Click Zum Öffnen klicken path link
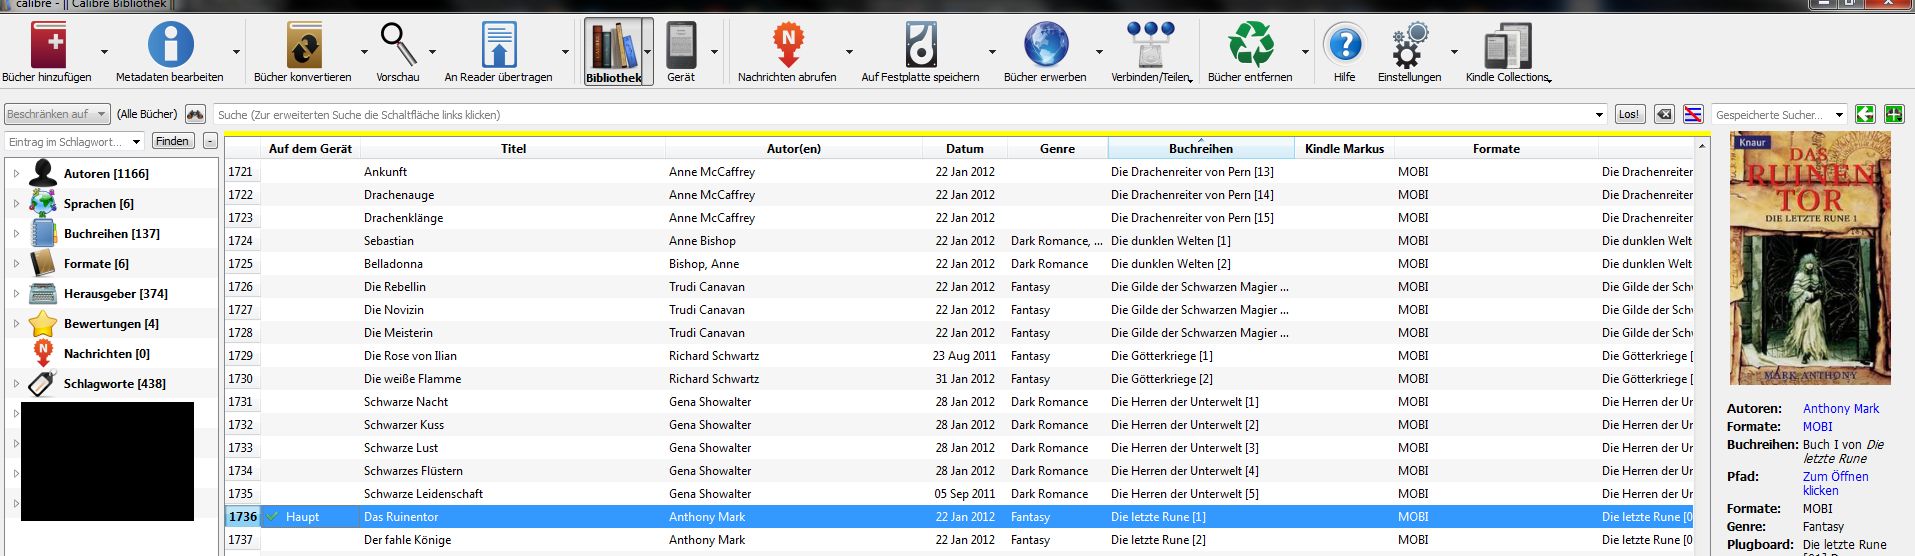Viewport: 1915px width, 556px height. [1835, 483]
